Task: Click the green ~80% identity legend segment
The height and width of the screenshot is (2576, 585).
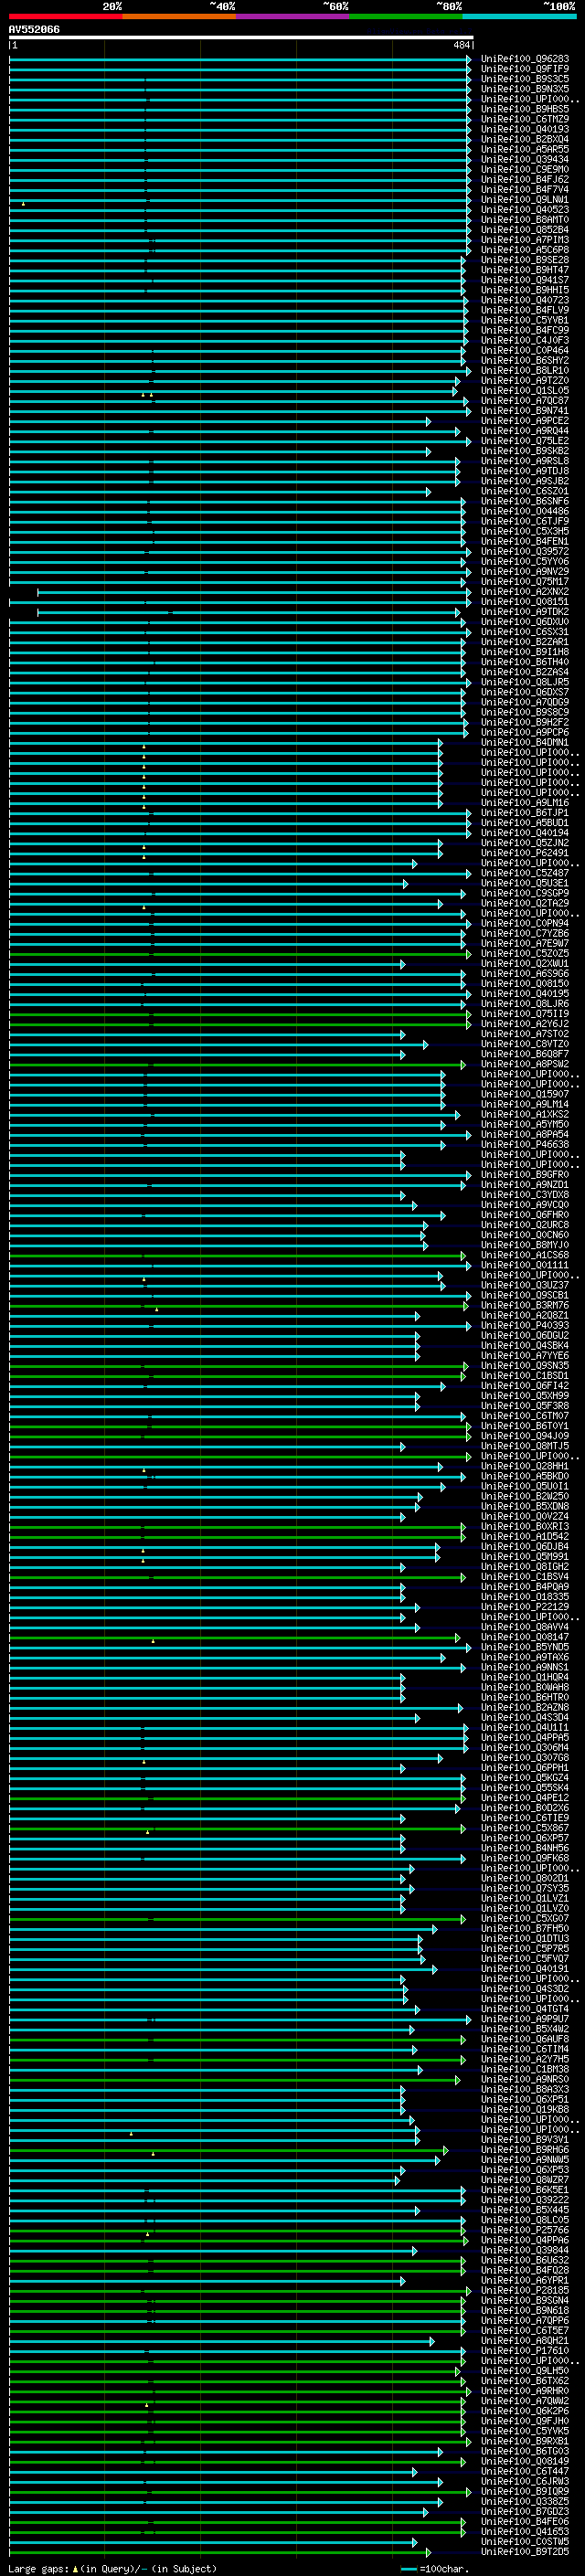Action: point(406,16)
